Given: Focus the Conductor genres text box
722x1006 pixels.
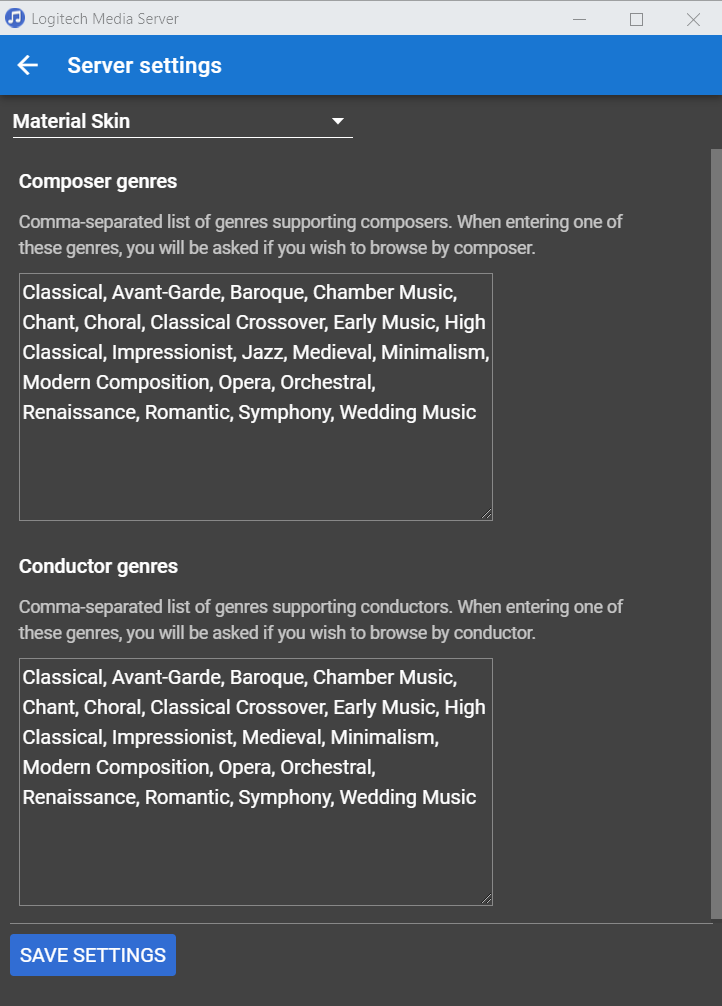Looking at the screenshot, I should (x=255, y=850).
